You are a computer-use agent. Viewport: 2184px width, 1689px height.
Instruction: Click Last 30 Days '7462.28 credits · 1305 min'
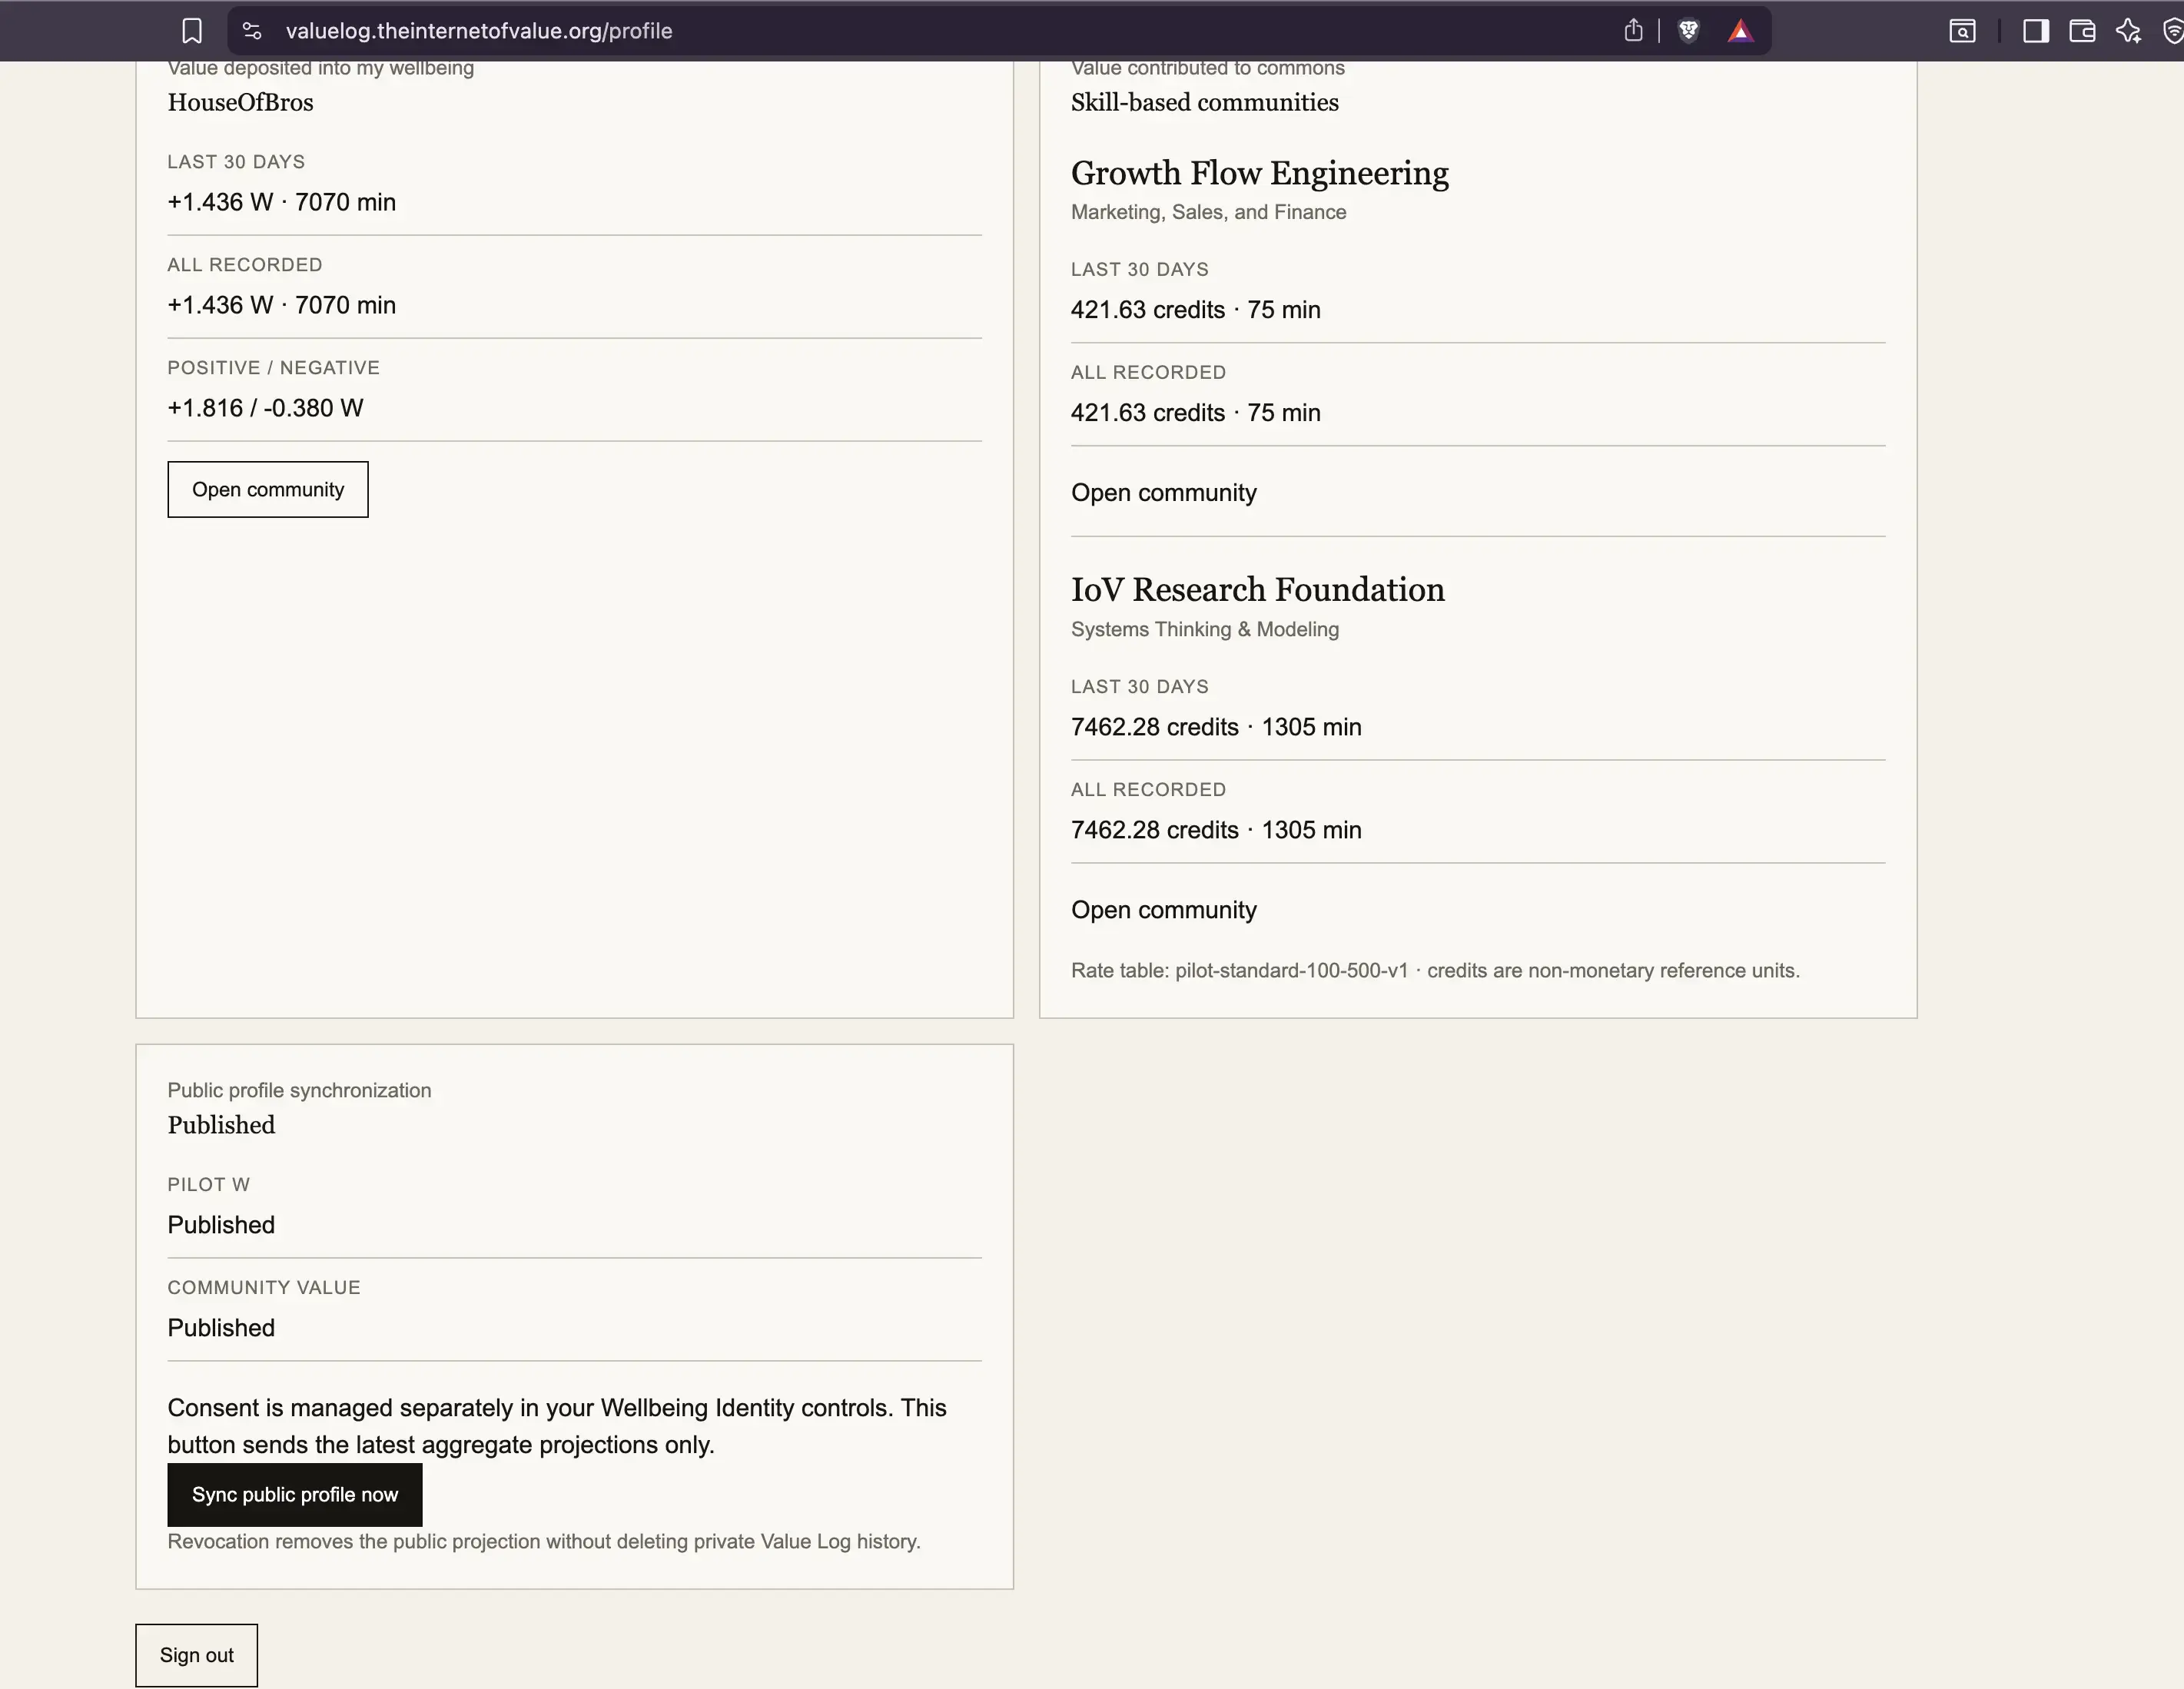pyautogui.click(x=1216, y=727)
